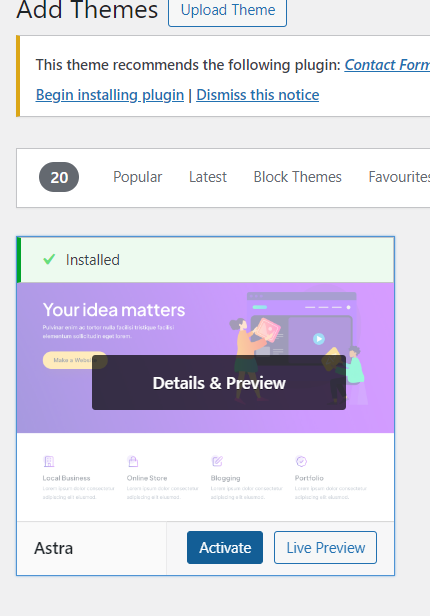Open the Block Themes tab
430x616 pixels.
click(x=297, y=177)
